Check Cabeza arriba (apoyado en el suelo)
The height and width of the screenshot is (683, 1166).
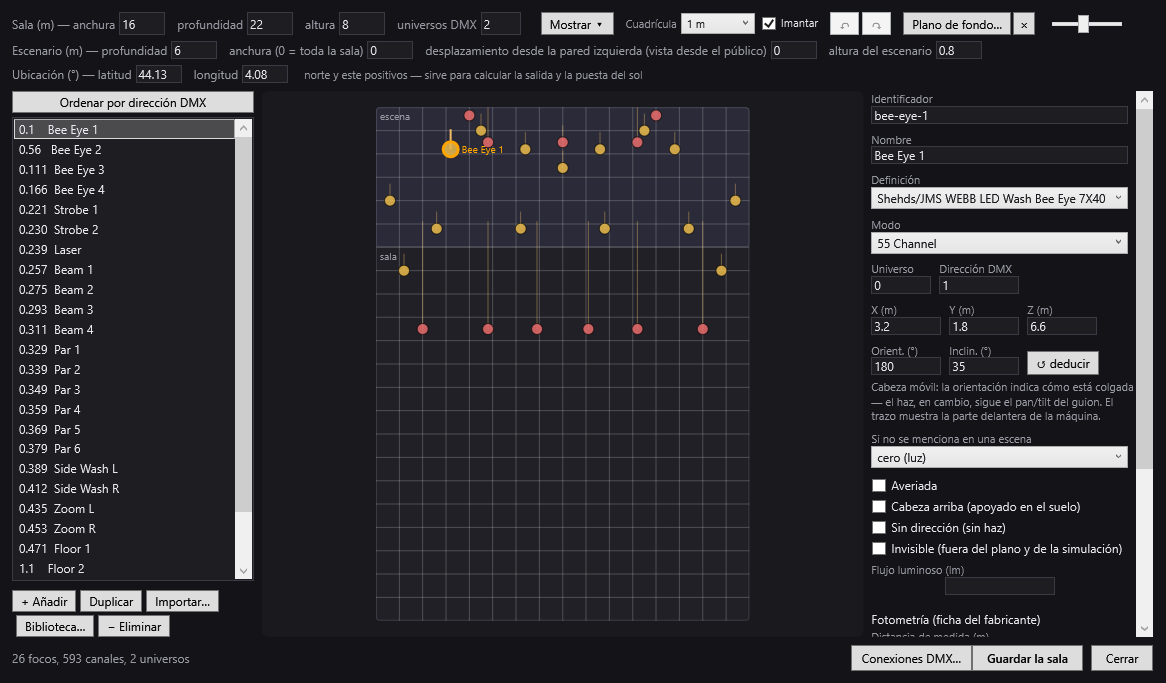point(879,507)
